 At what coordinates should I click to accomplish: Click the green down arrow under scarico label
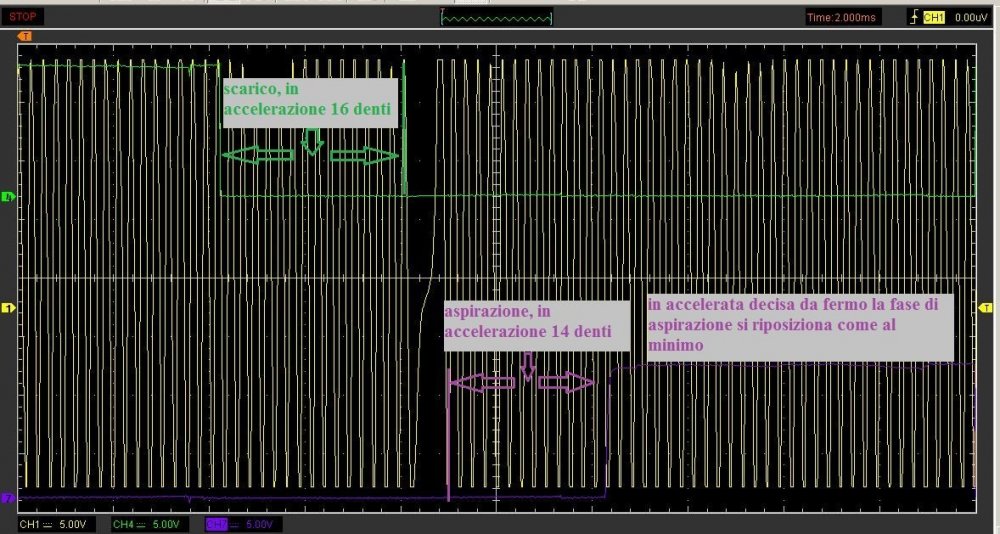(312, 141)
